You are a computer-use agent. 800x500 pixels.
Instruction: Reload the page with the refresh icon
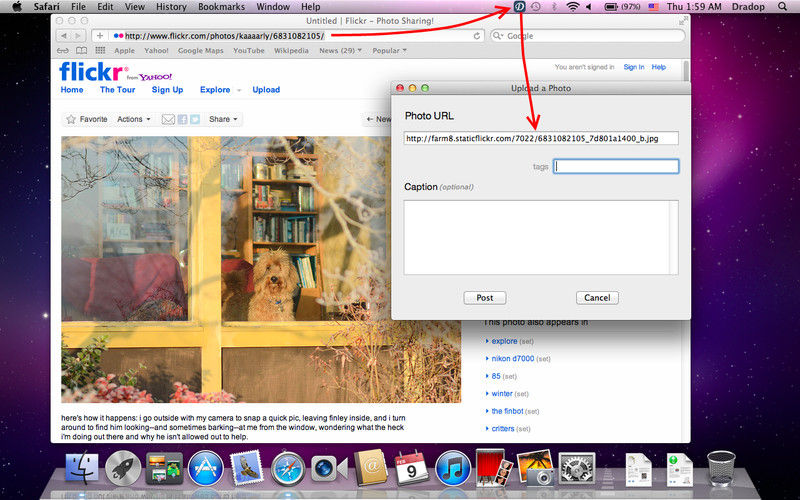477,36
